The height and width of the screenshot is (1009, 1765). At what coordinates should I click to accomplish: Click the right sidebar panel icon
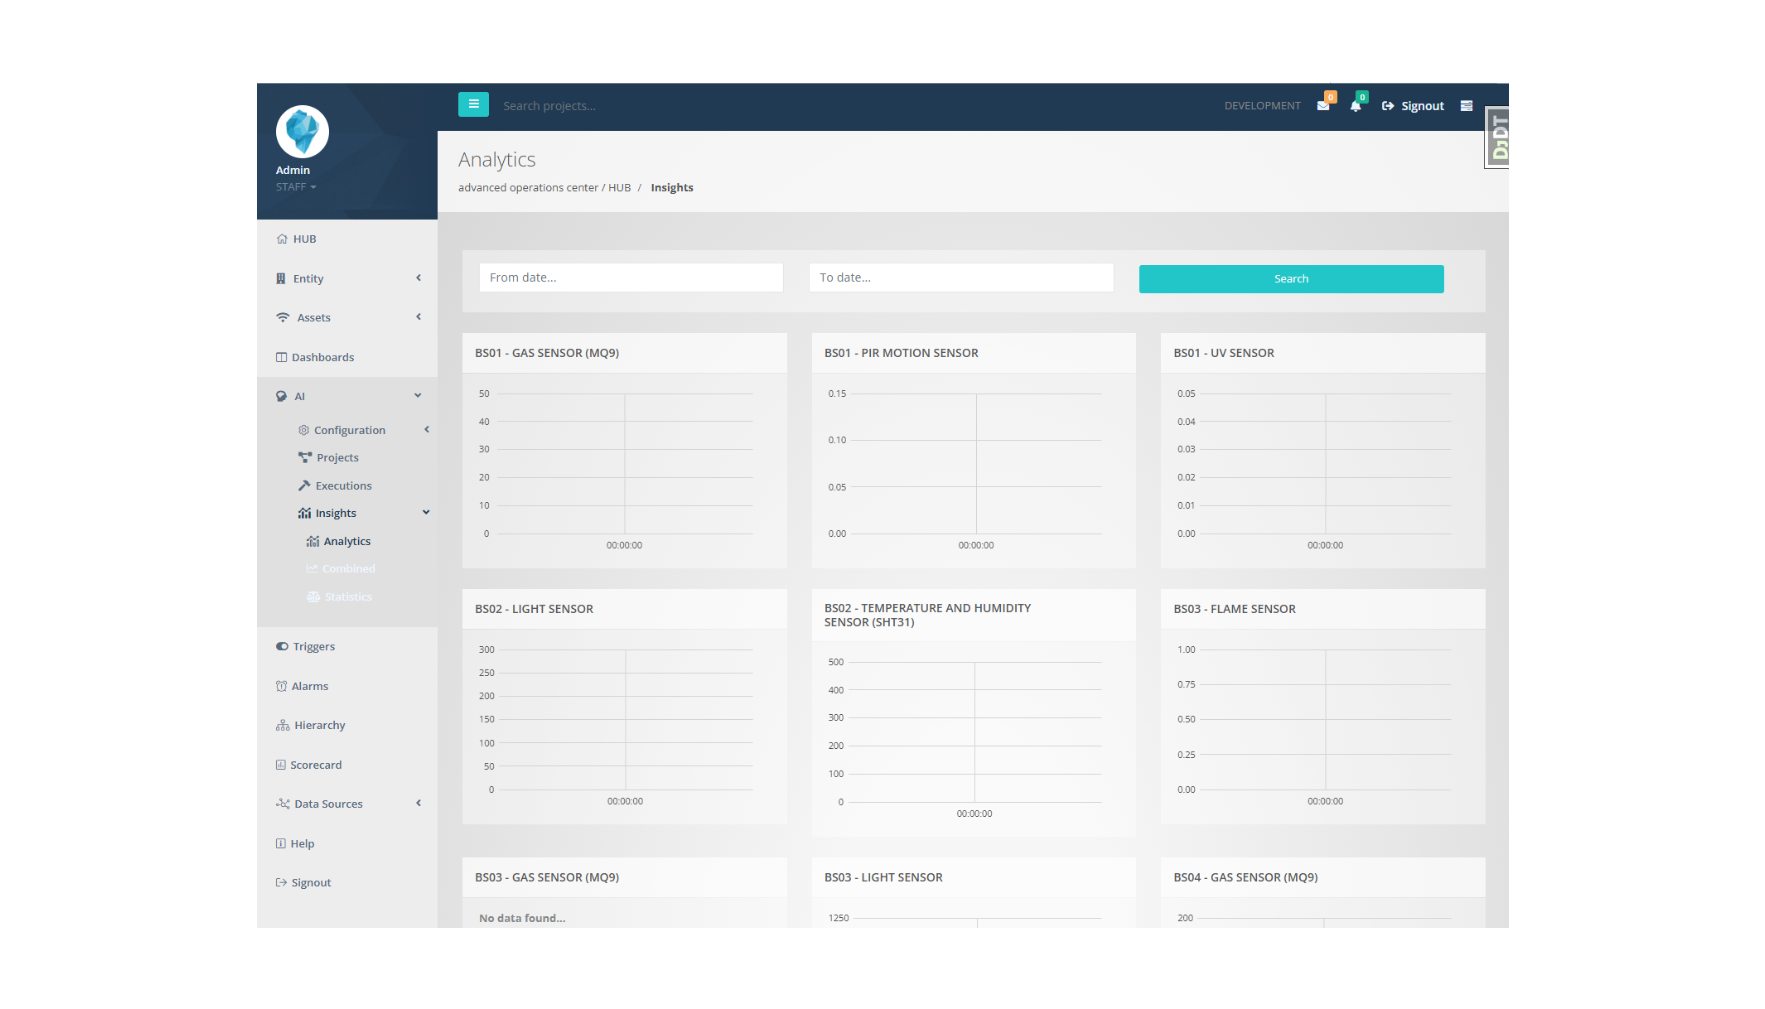pos(1466,106)
